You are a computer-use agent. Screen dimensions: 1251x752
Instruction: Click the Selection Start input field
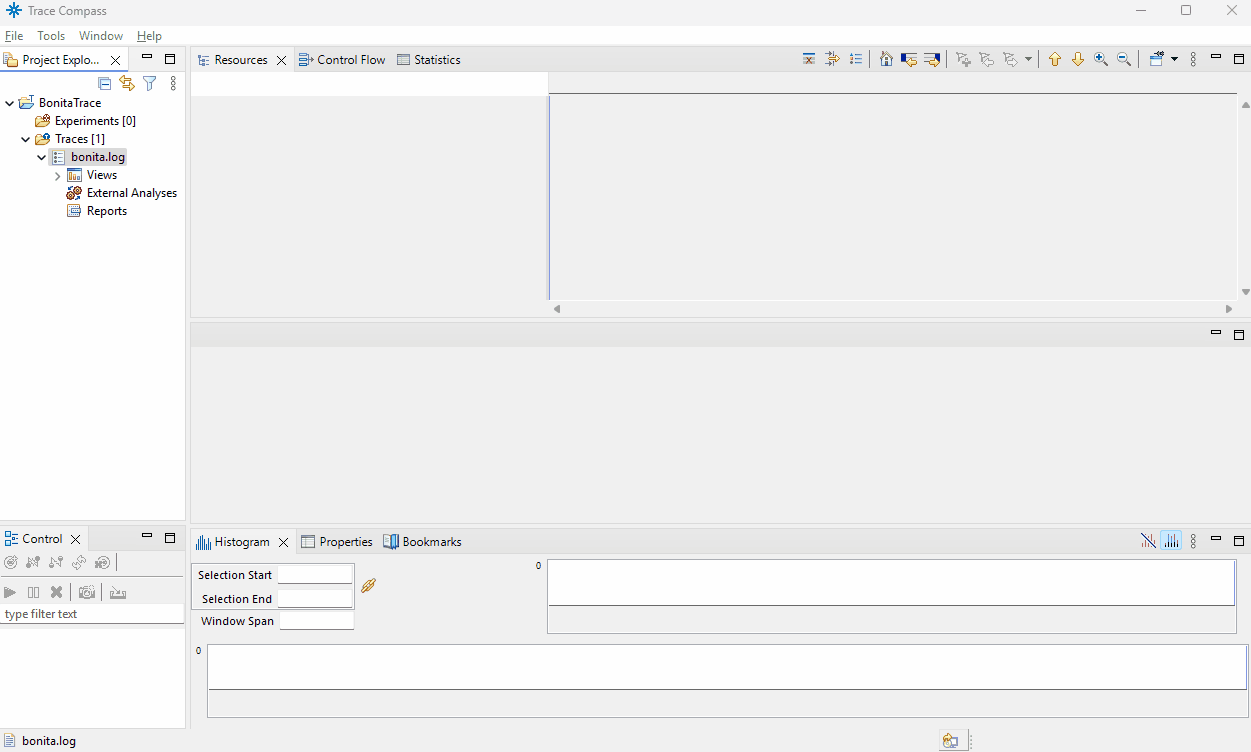click(x=315, y=575)
